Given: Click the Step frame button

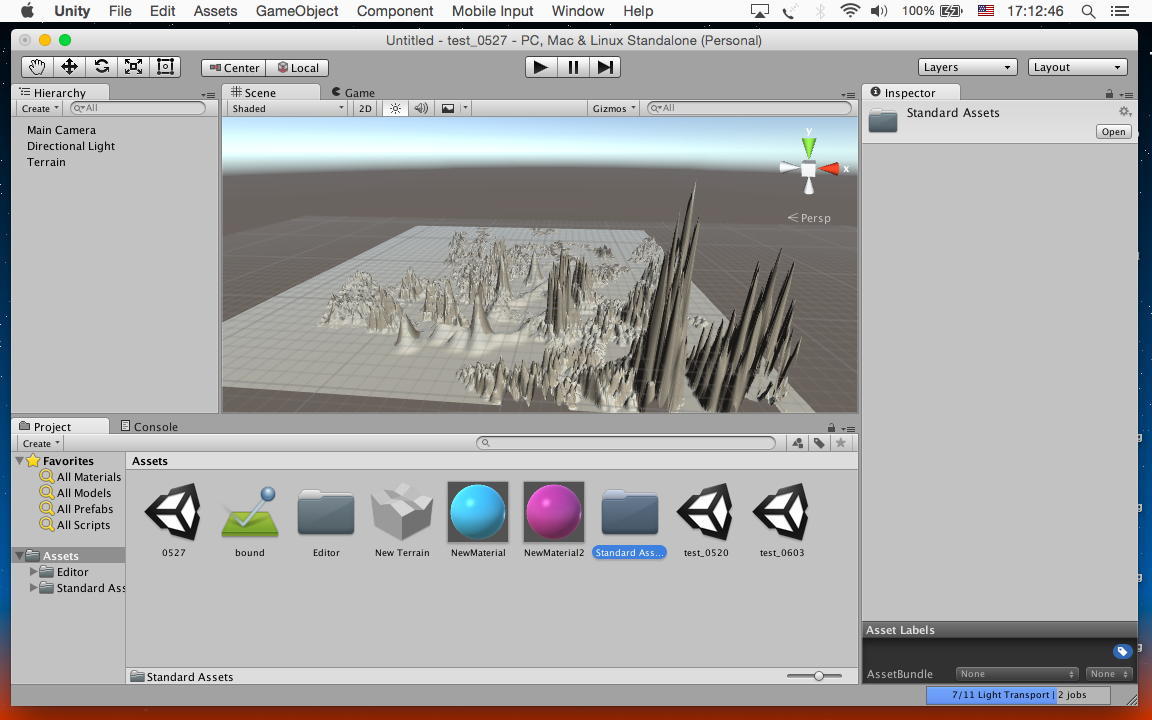Looking at the screenshot, I should click(605, 67).
